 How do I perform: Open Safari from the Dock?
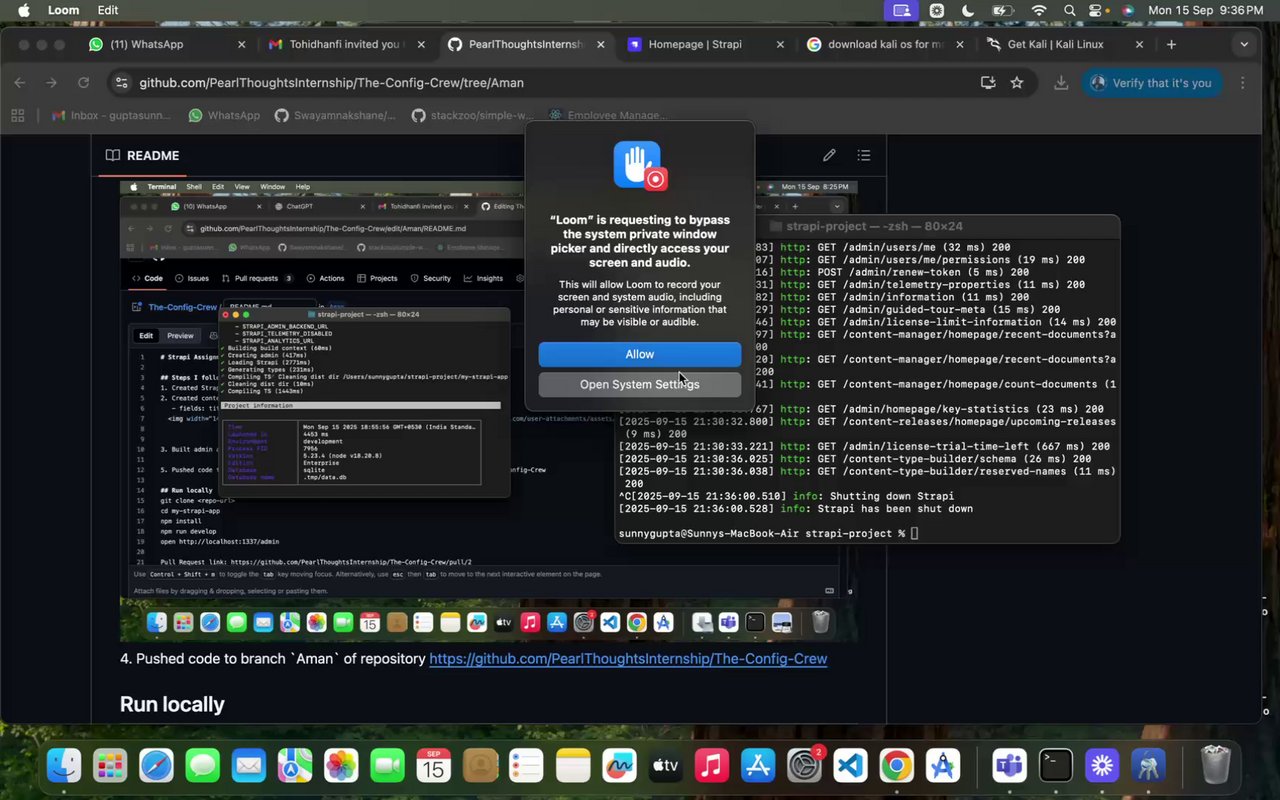point(156,766)
